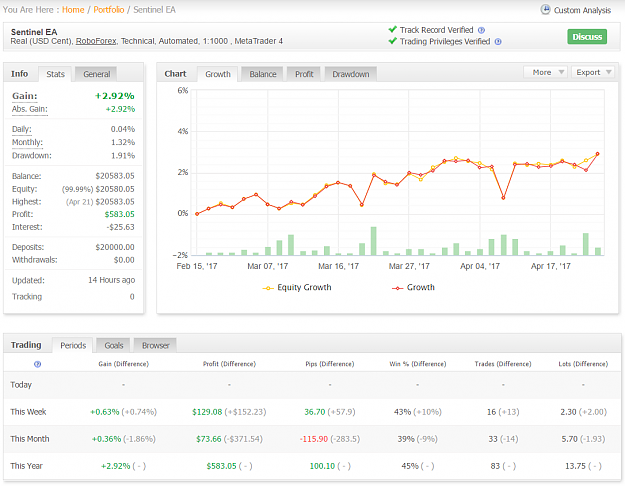The width and height of the screenshot is (625, 486).
Task: Click the Updated value 14 Hours ago
Action: (112, 280)
